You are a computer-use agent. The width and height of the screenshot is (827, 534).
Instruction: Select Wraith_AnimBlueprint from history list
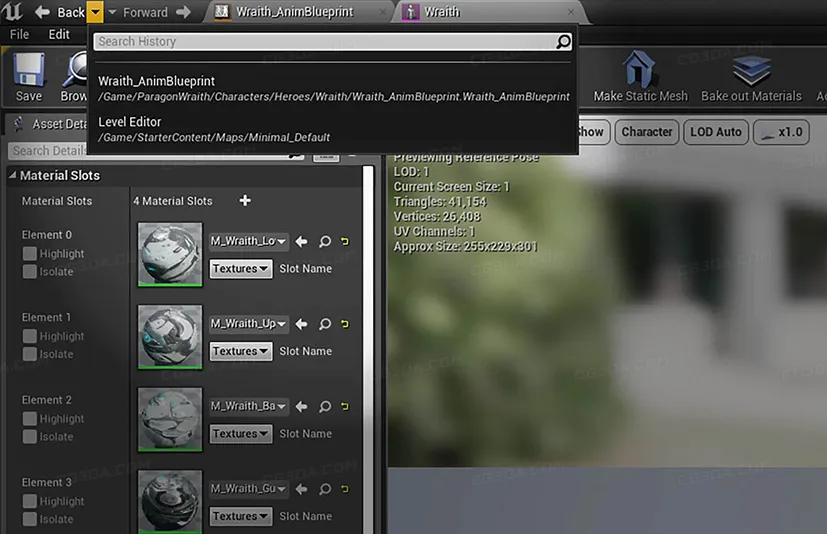333,88
